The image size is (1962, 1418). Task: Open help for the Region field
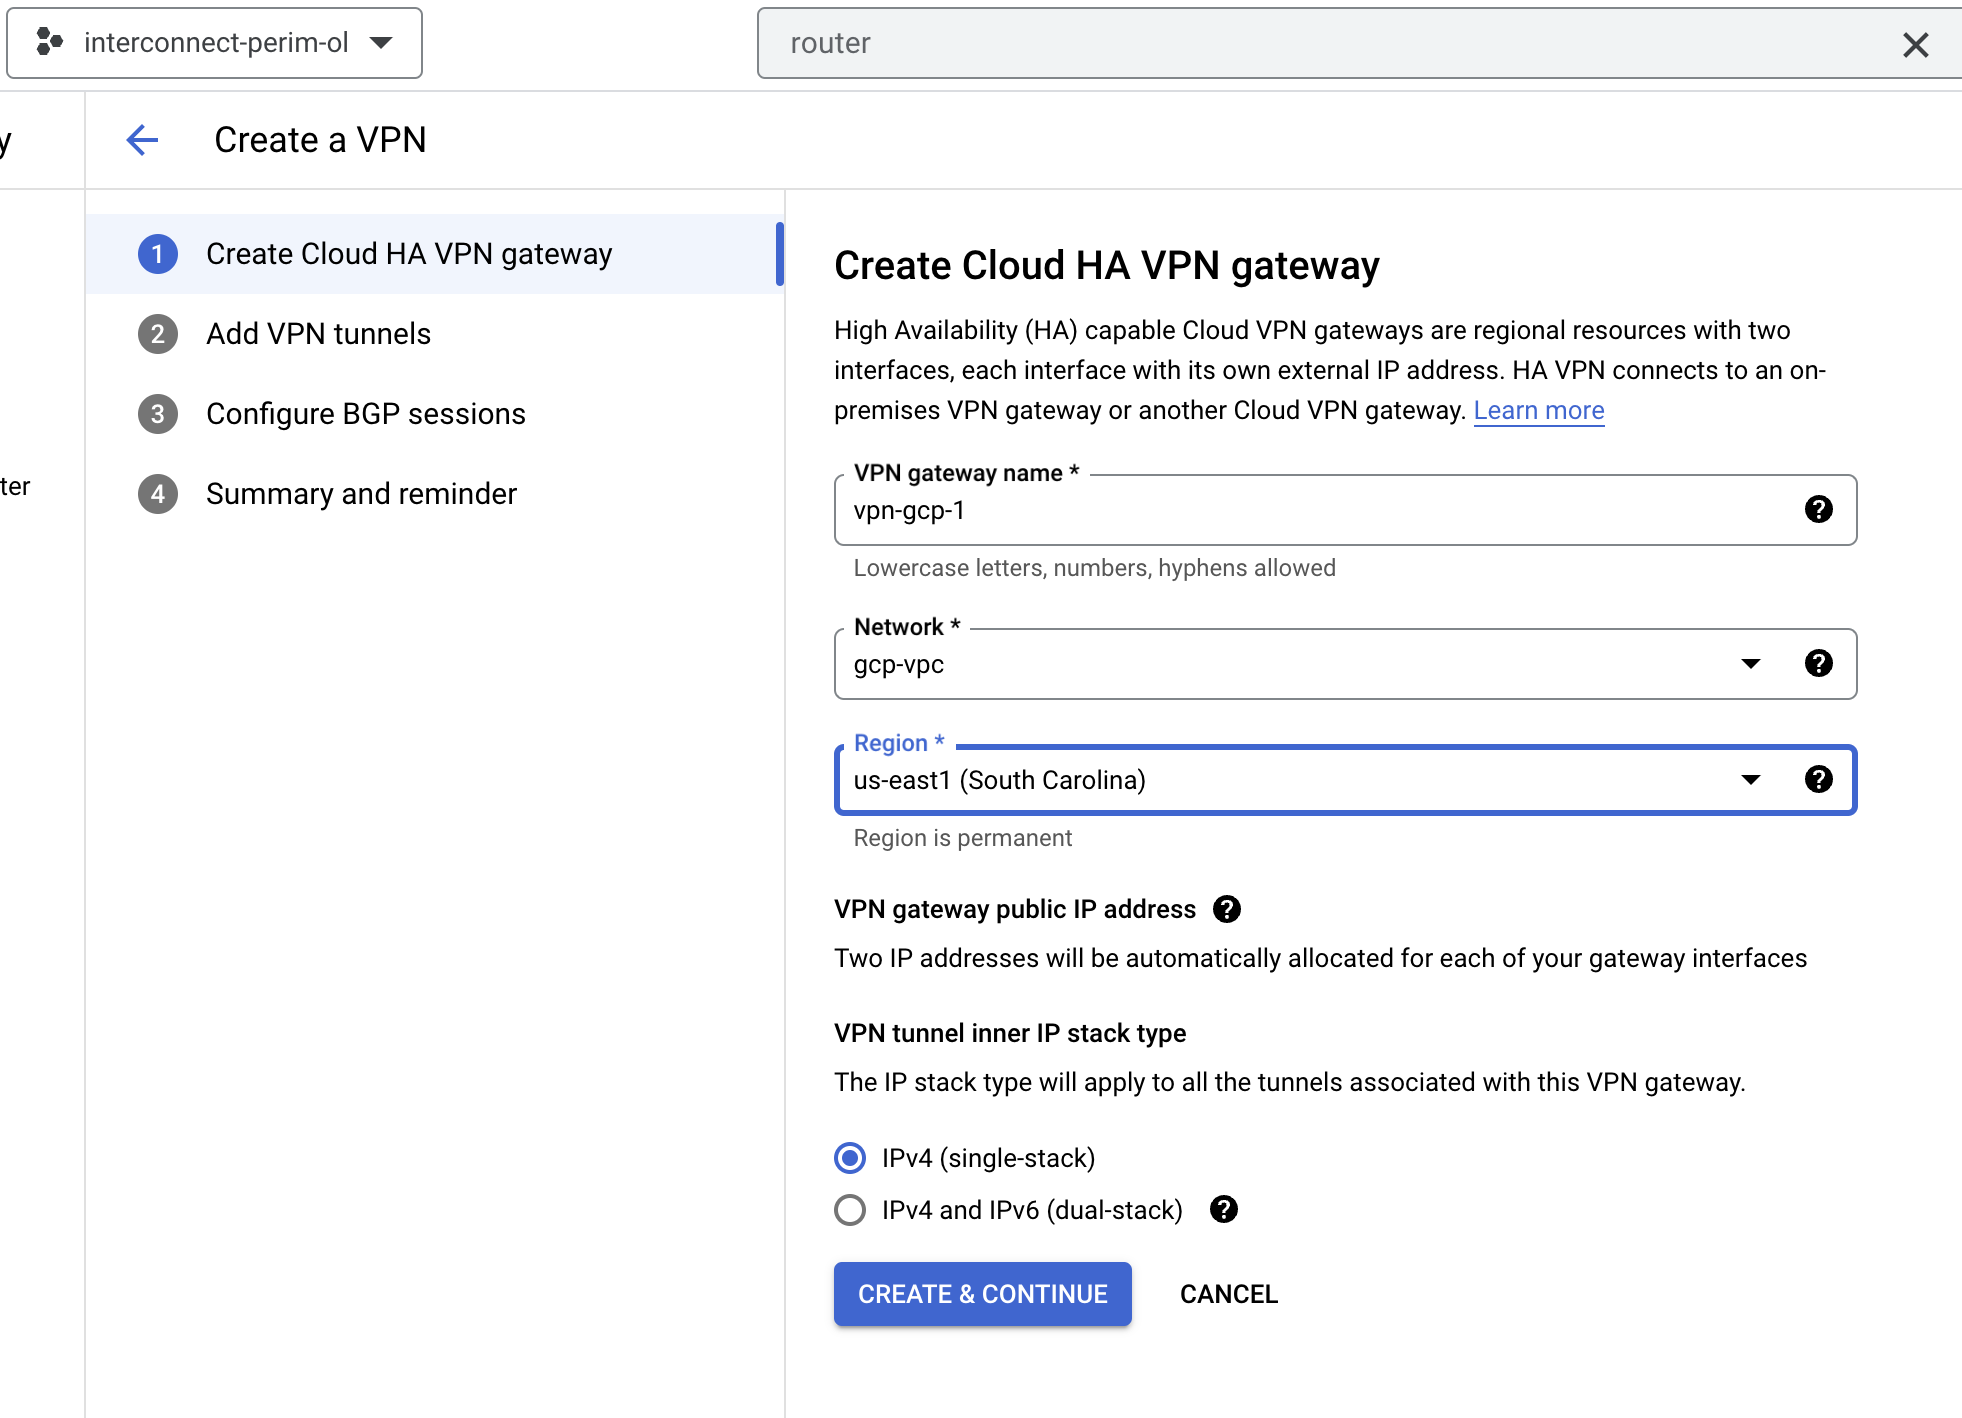coord(1819,780)
